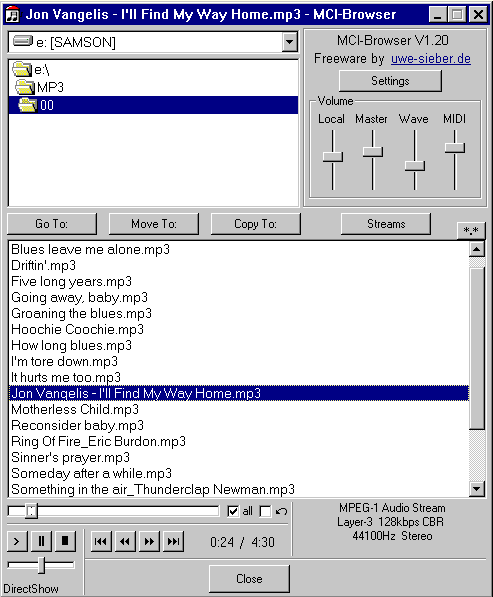Open the Streams button
The width and height of the screenshot is (493, 597).
click(x=386, y=223)
